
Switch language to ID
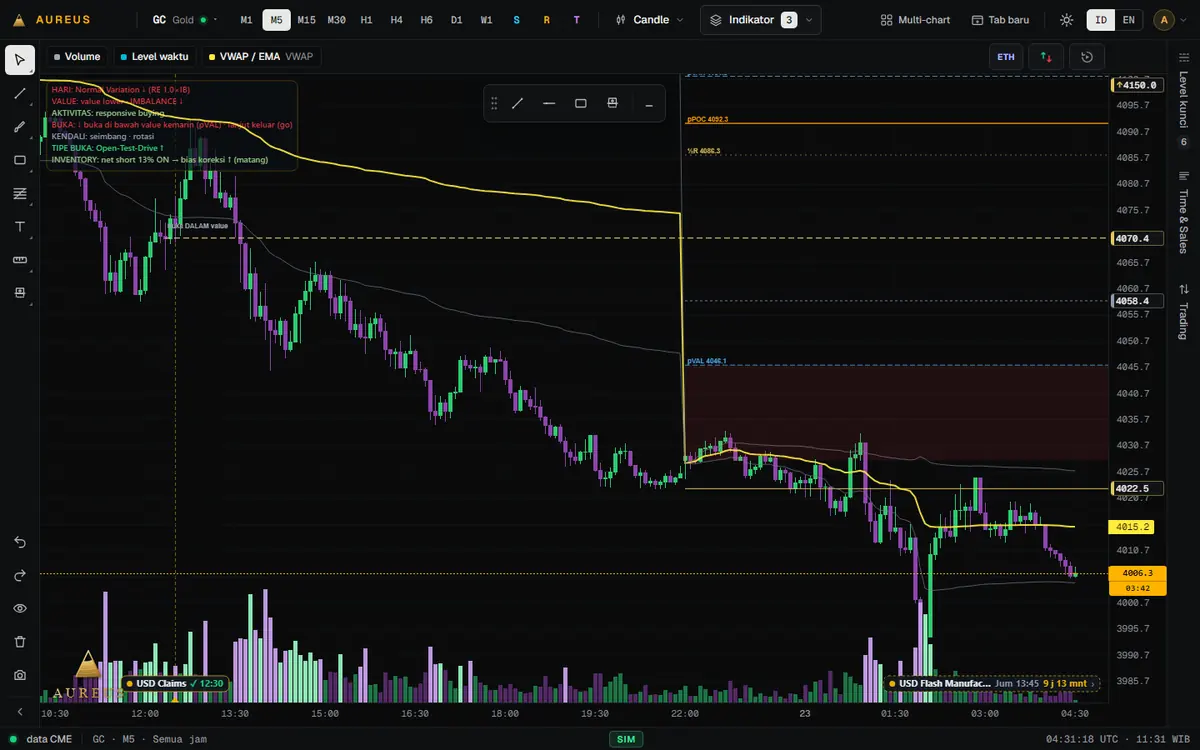1101,20
